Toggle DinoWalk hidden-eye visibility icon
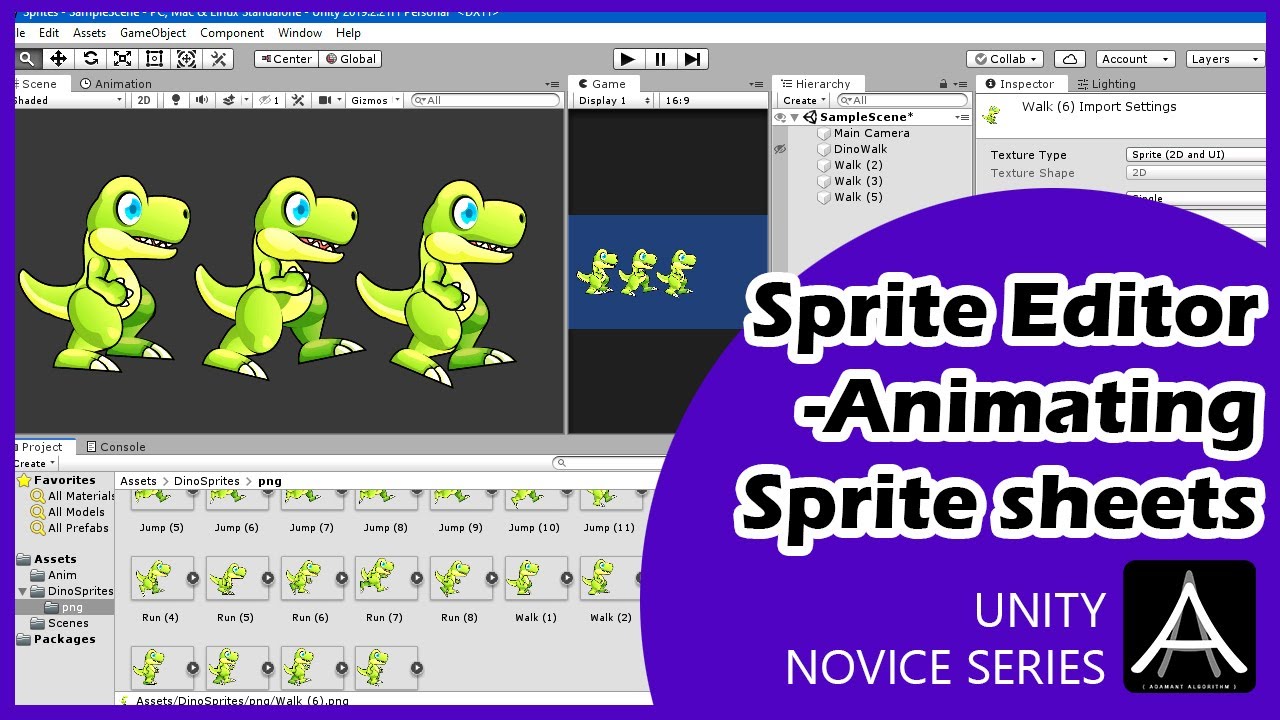Image resolution: width=1280 pixels, height=720 pixels. click(780, 149)
